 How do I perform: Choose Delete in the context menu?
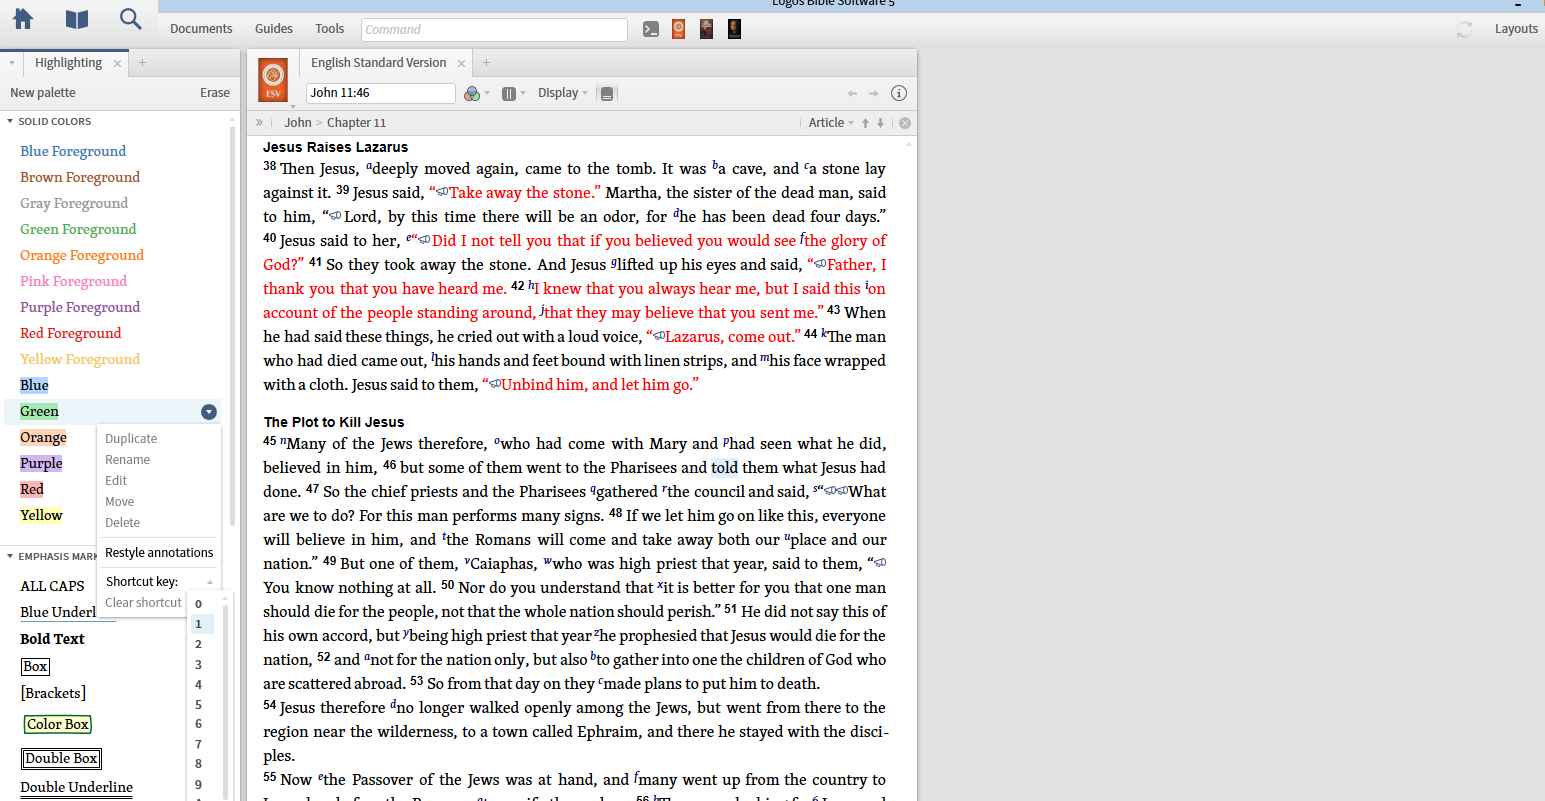point(123,523)
